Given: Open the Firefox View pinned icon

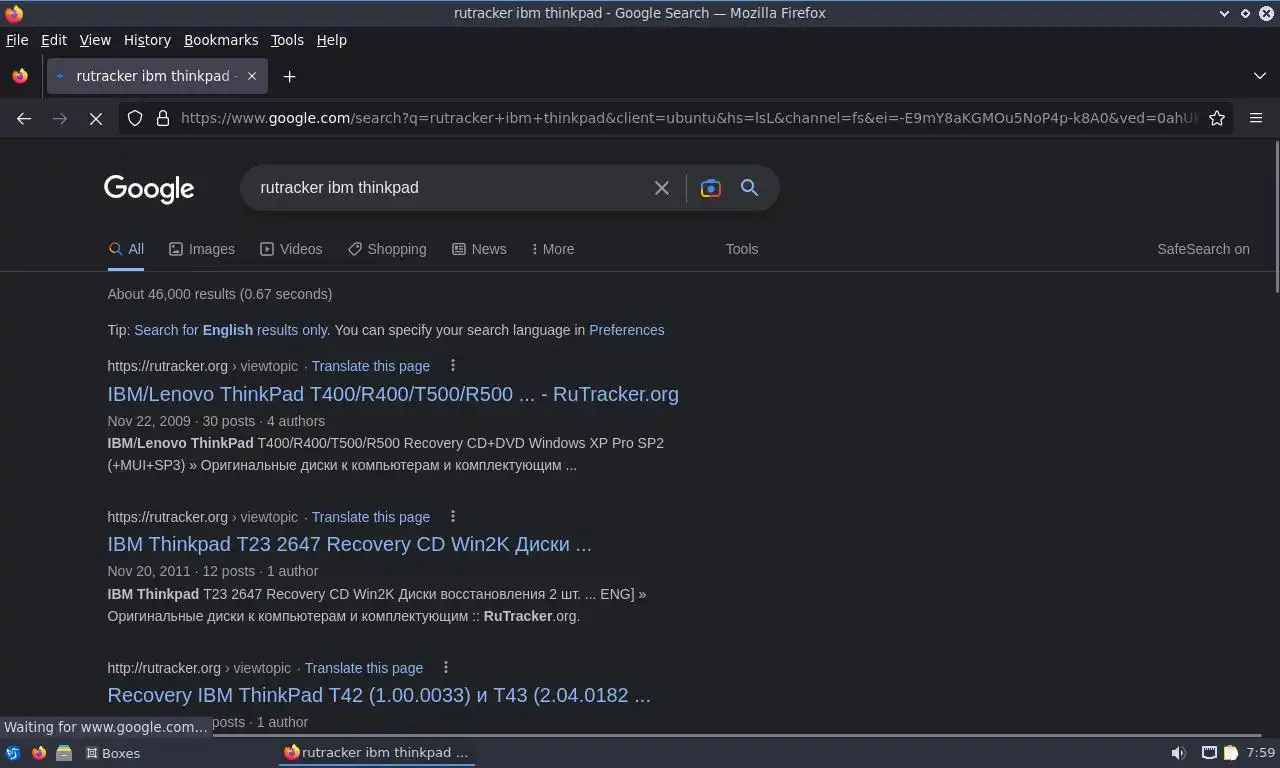Looking at the screenshot, I should tap(20, 76).
